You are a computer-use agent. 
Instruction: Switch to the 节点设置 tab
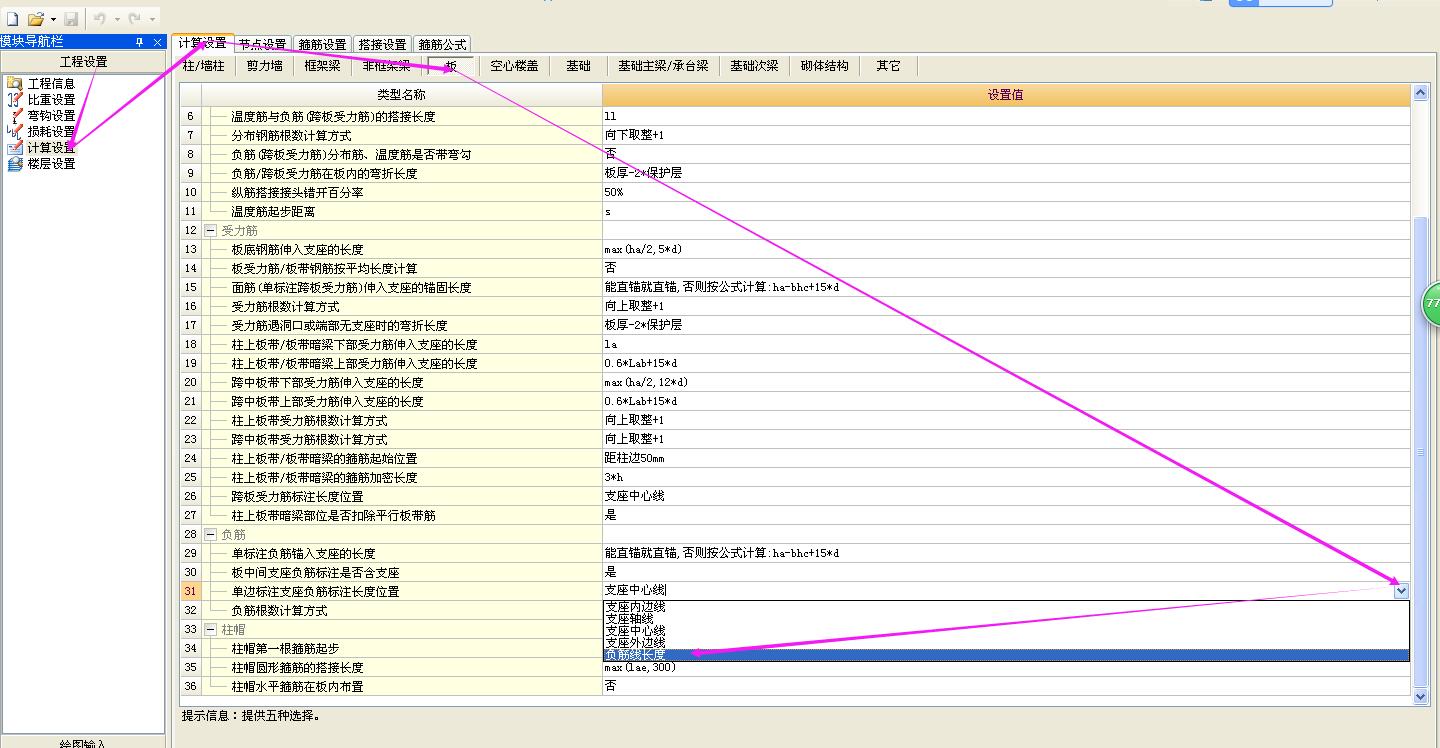pos(262,44)
